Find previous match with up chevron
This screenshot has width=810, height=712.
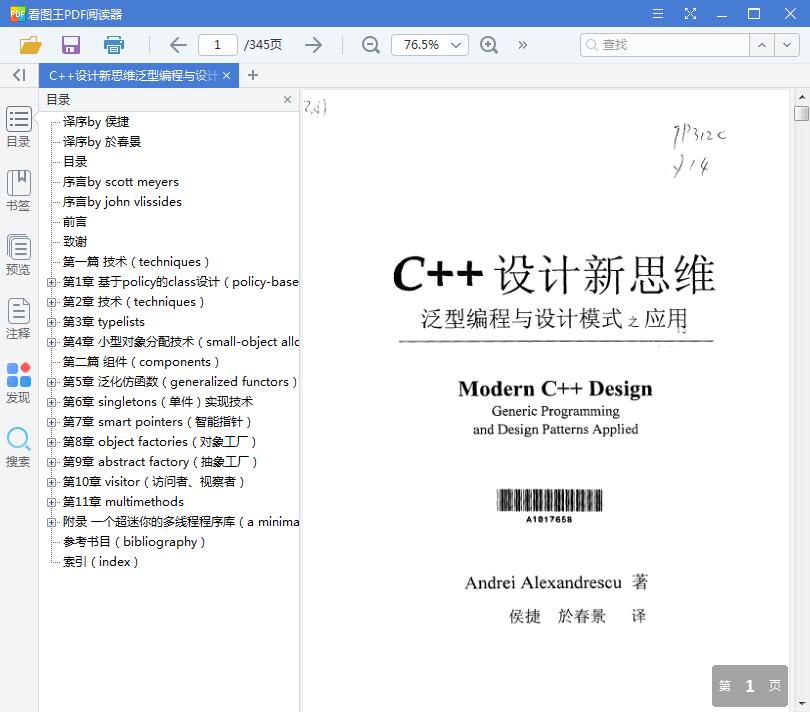(761, 45)
